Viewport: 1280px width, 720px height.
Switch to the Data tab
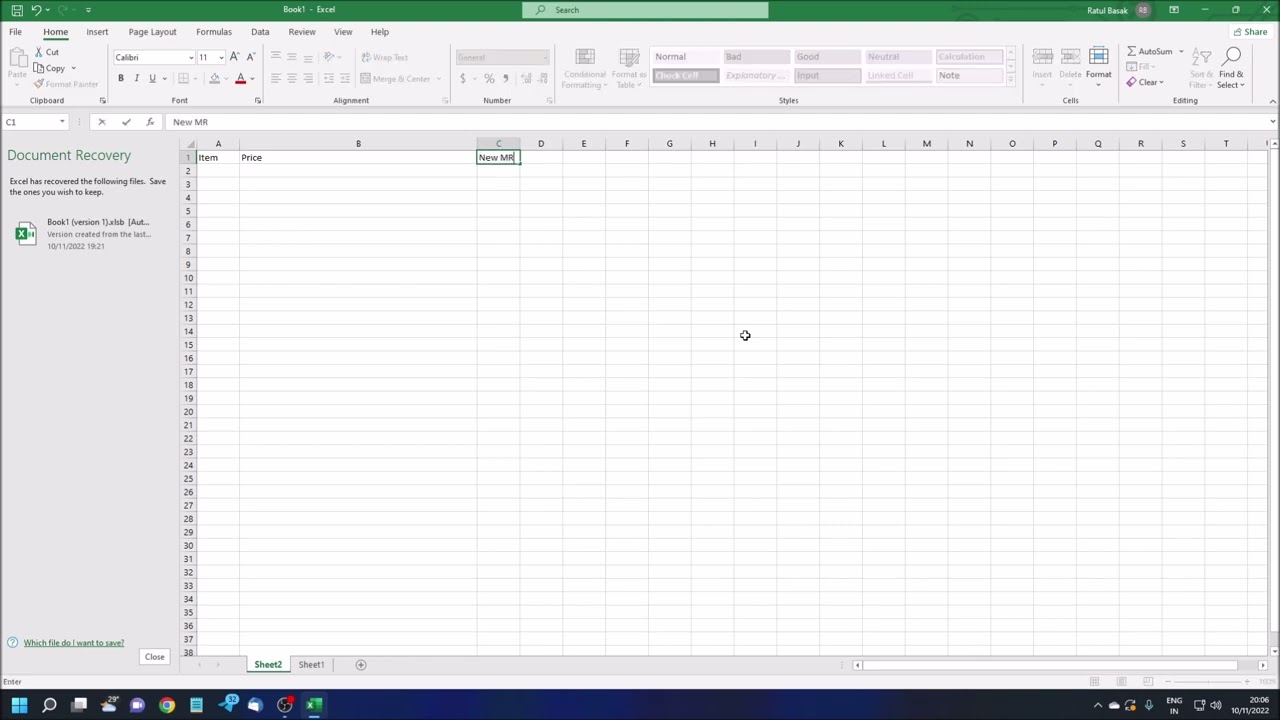(x=260, y=32)
